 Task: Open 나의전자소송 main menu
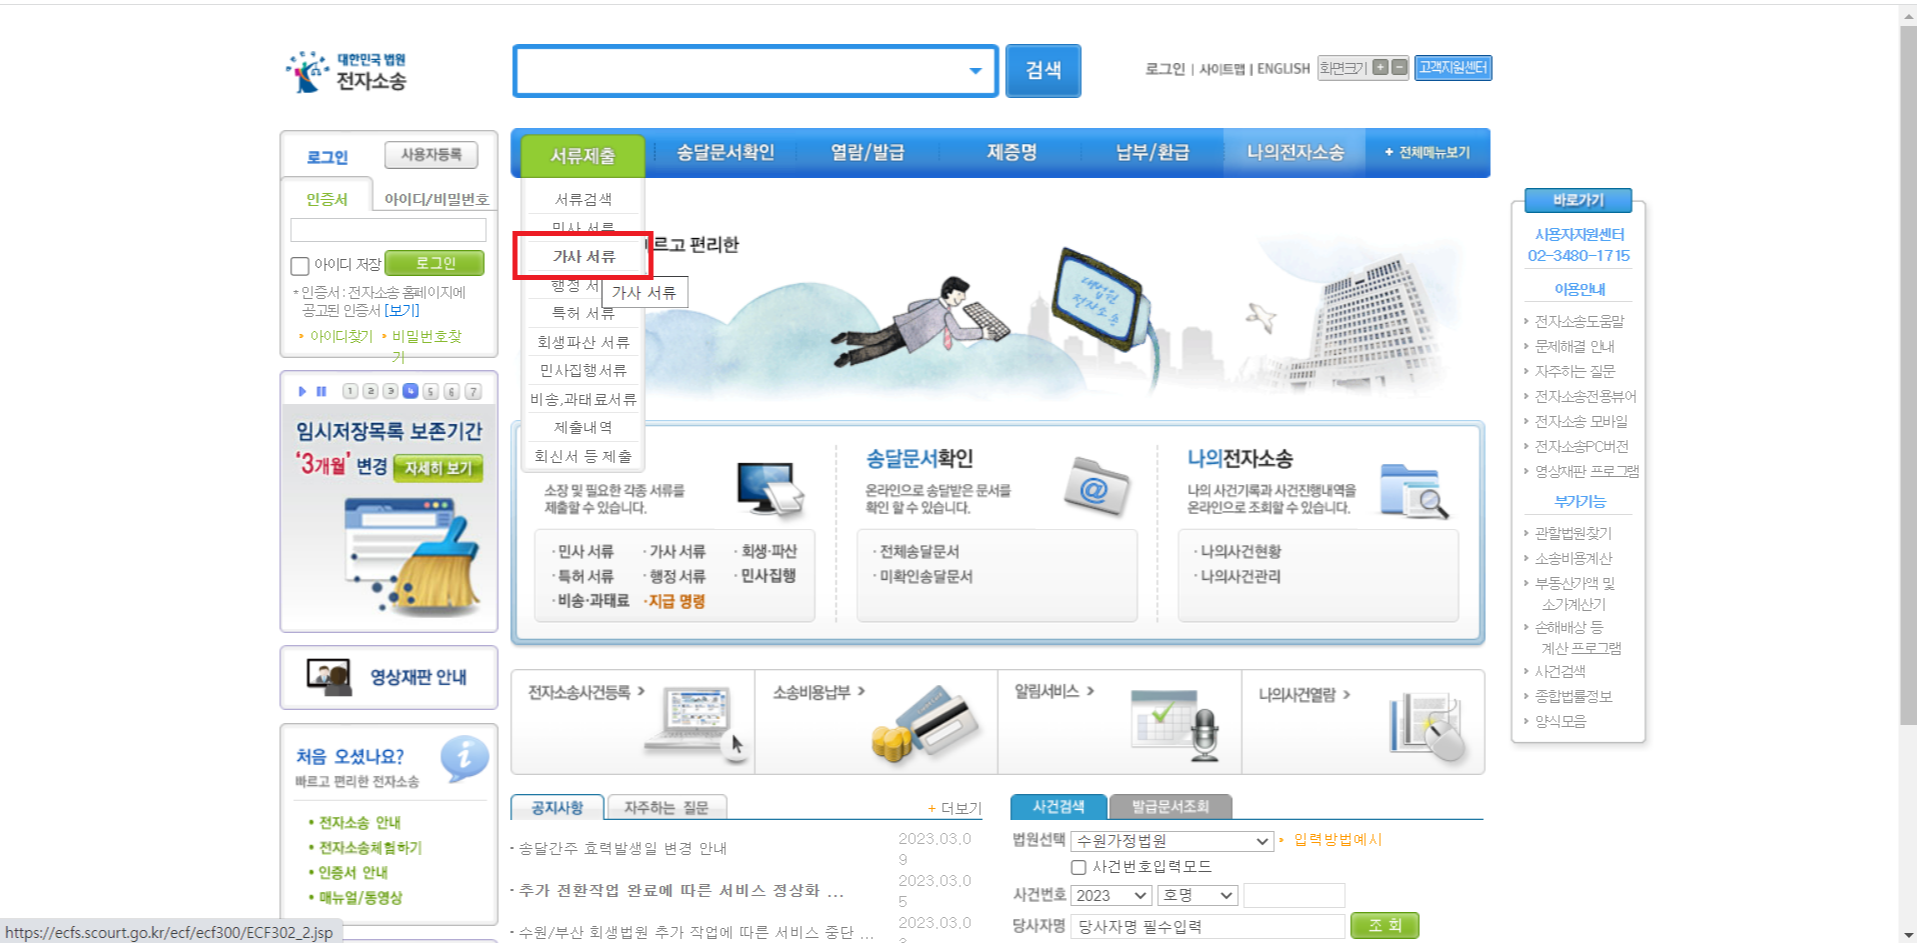(x=1295, y=152)
